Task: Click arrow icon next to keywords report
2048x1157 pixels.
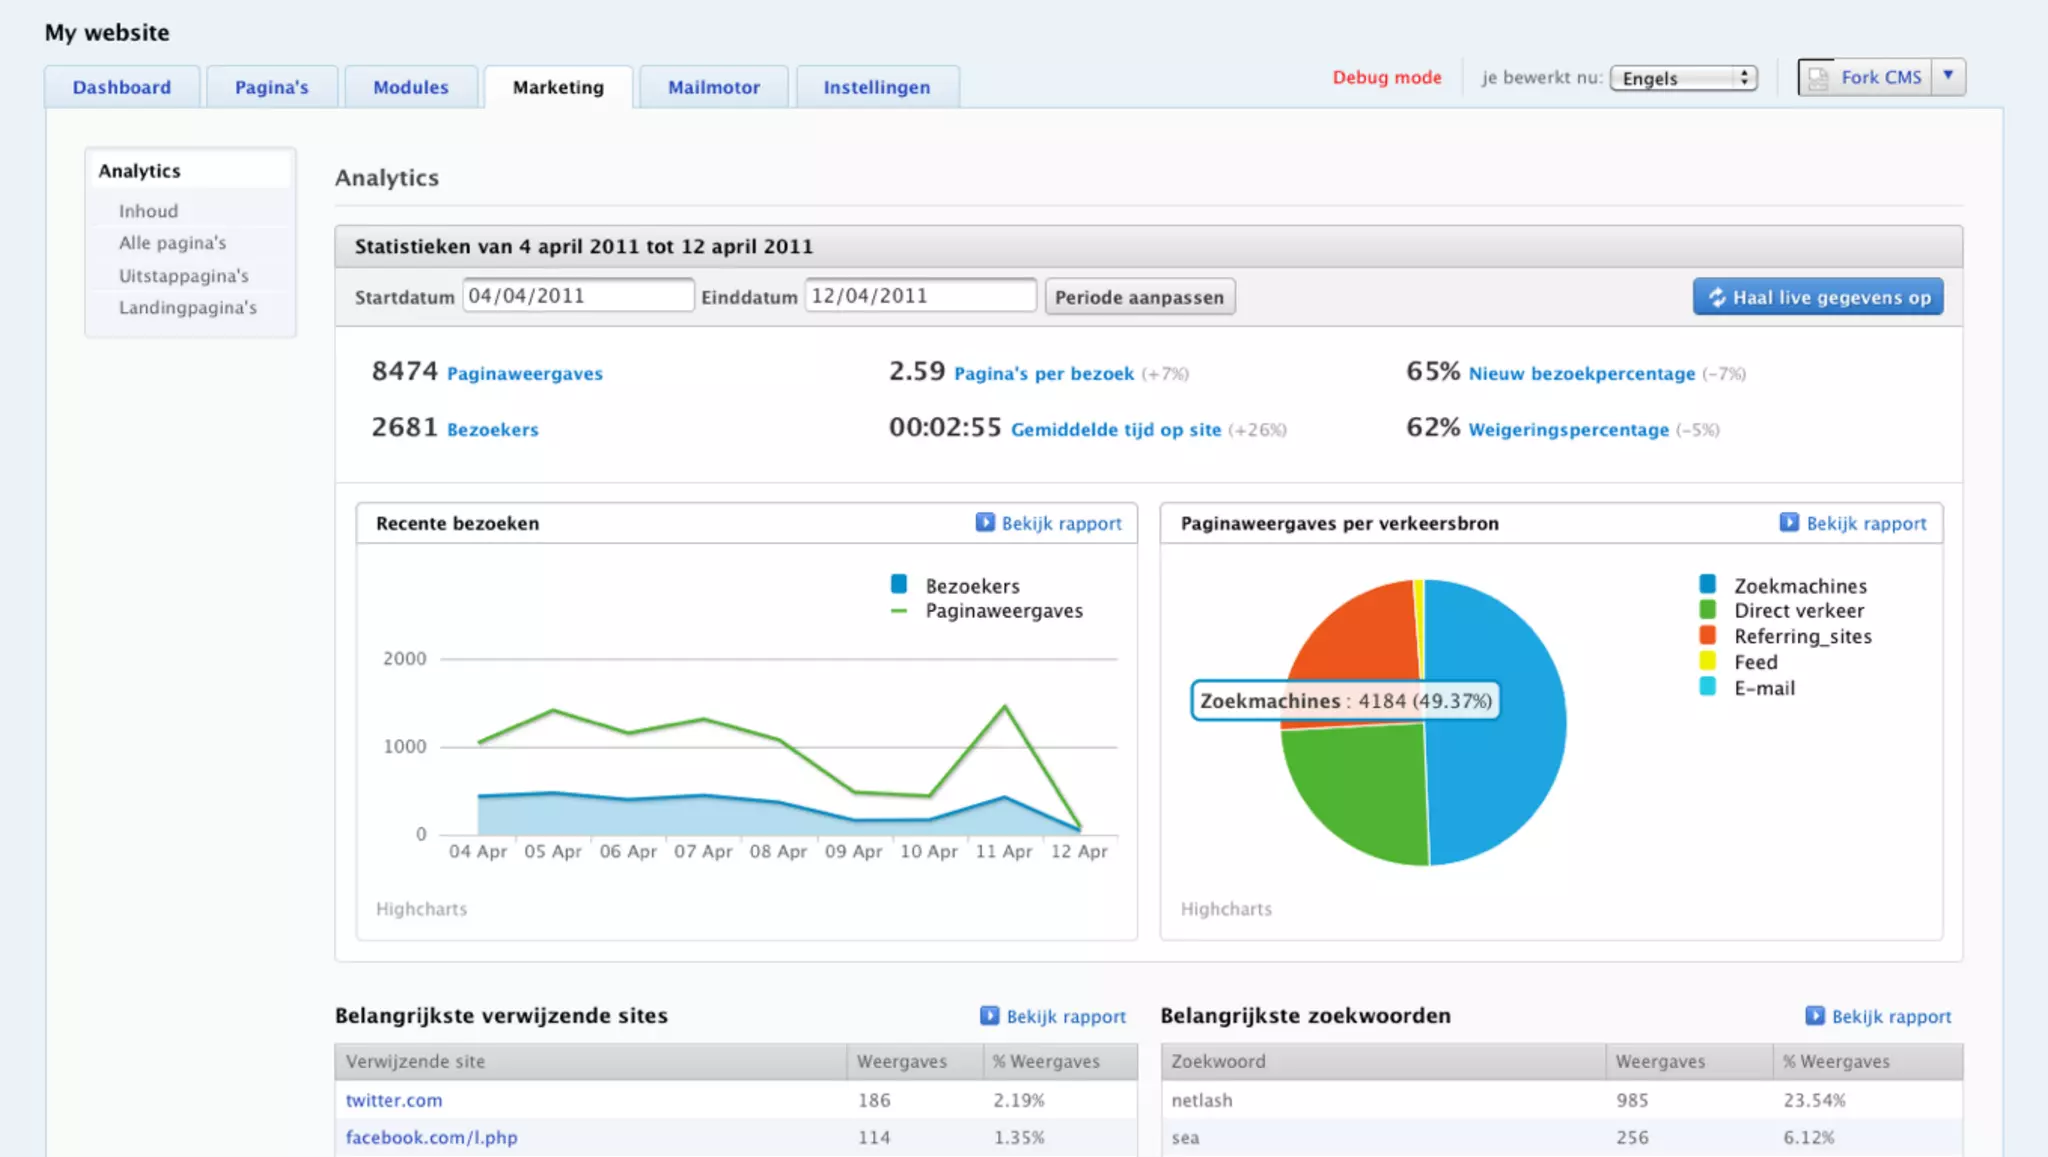Action: [x=1814, y=1015]
